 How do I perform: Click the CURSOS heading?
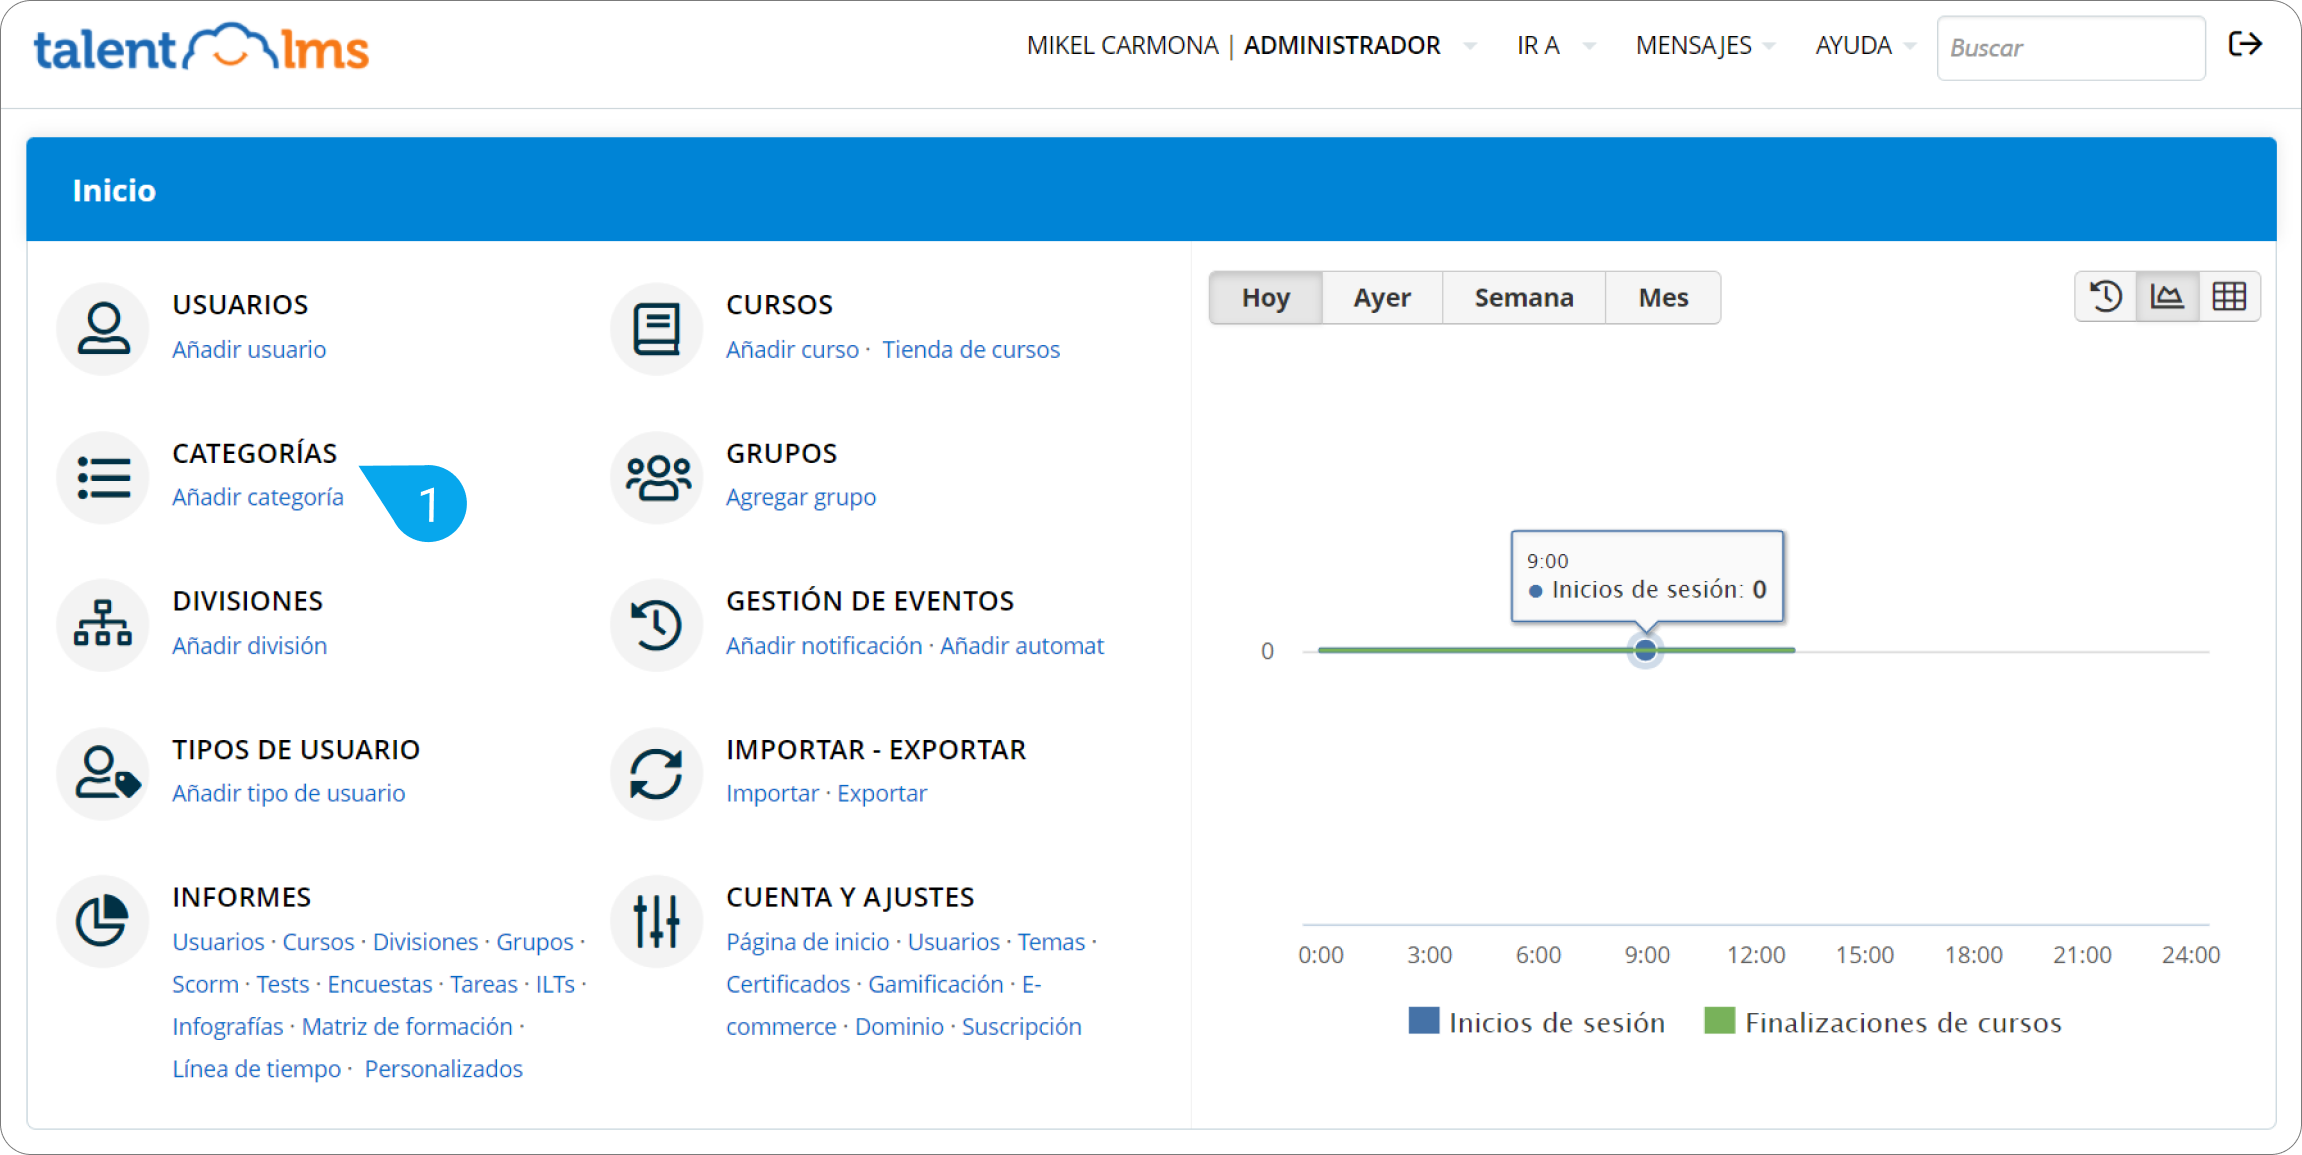(x=779, y=304)
